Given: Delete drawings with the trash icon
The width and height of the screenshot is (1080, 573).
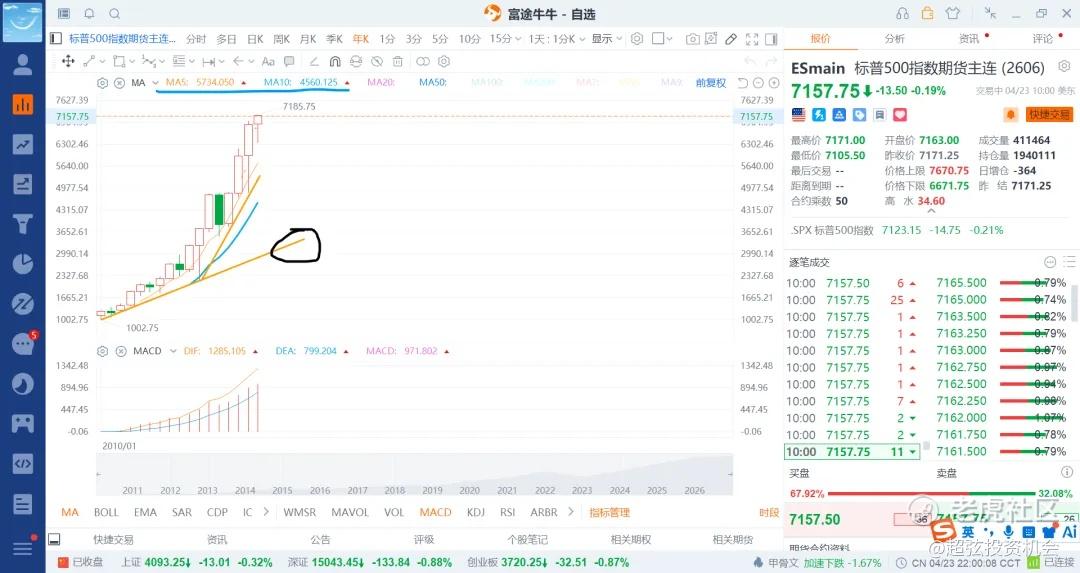Looking at the screenshot, I should coord(397,61).
